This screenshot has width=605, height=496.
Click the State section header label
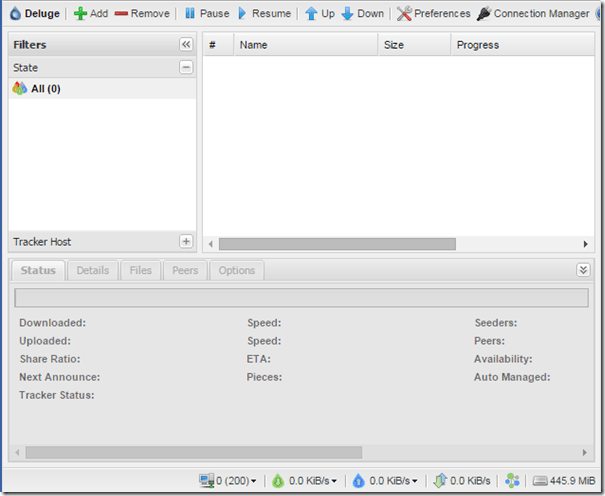click(25, 68)
